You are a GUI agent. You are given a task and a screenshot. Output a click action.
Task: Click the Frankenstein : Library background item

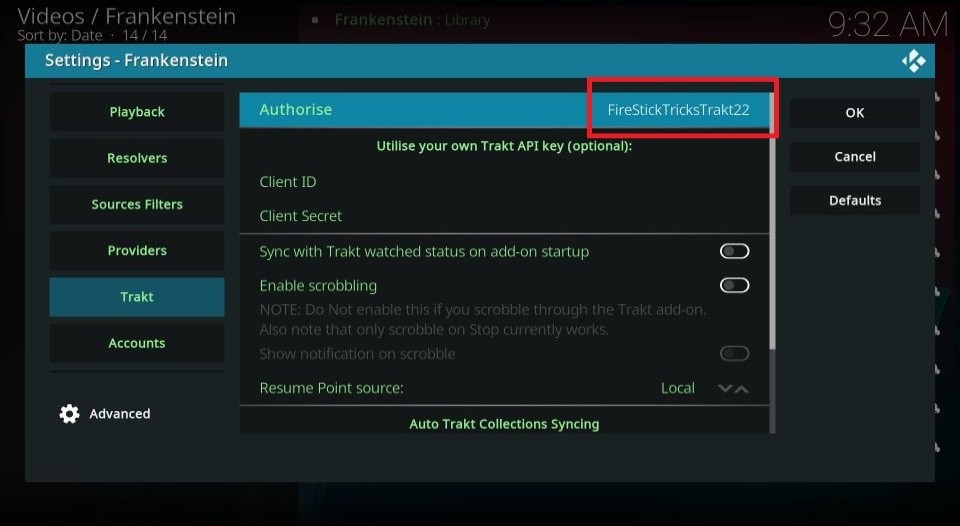pos(412,20)
